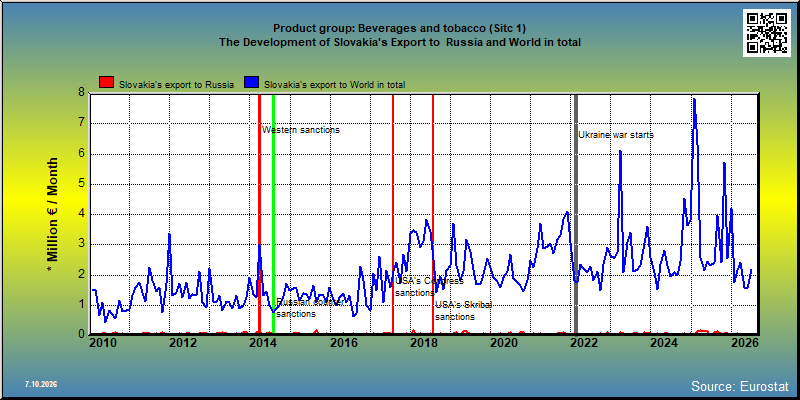Viewport: 800px width, 400px height.
Task: Click the y-axis value 2
Action: tap(81, 275)
